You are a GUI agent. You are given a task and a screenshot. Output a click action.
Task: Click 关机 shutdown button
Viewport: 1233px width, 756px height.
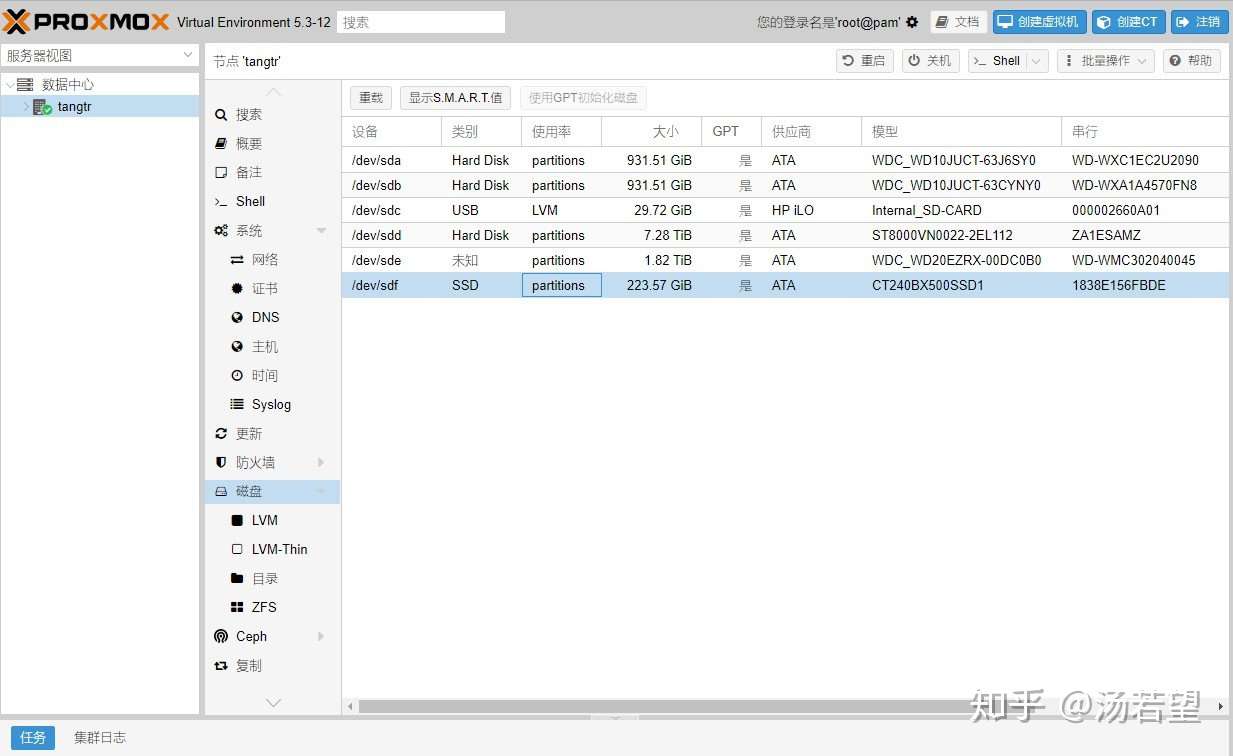(930, 61)
